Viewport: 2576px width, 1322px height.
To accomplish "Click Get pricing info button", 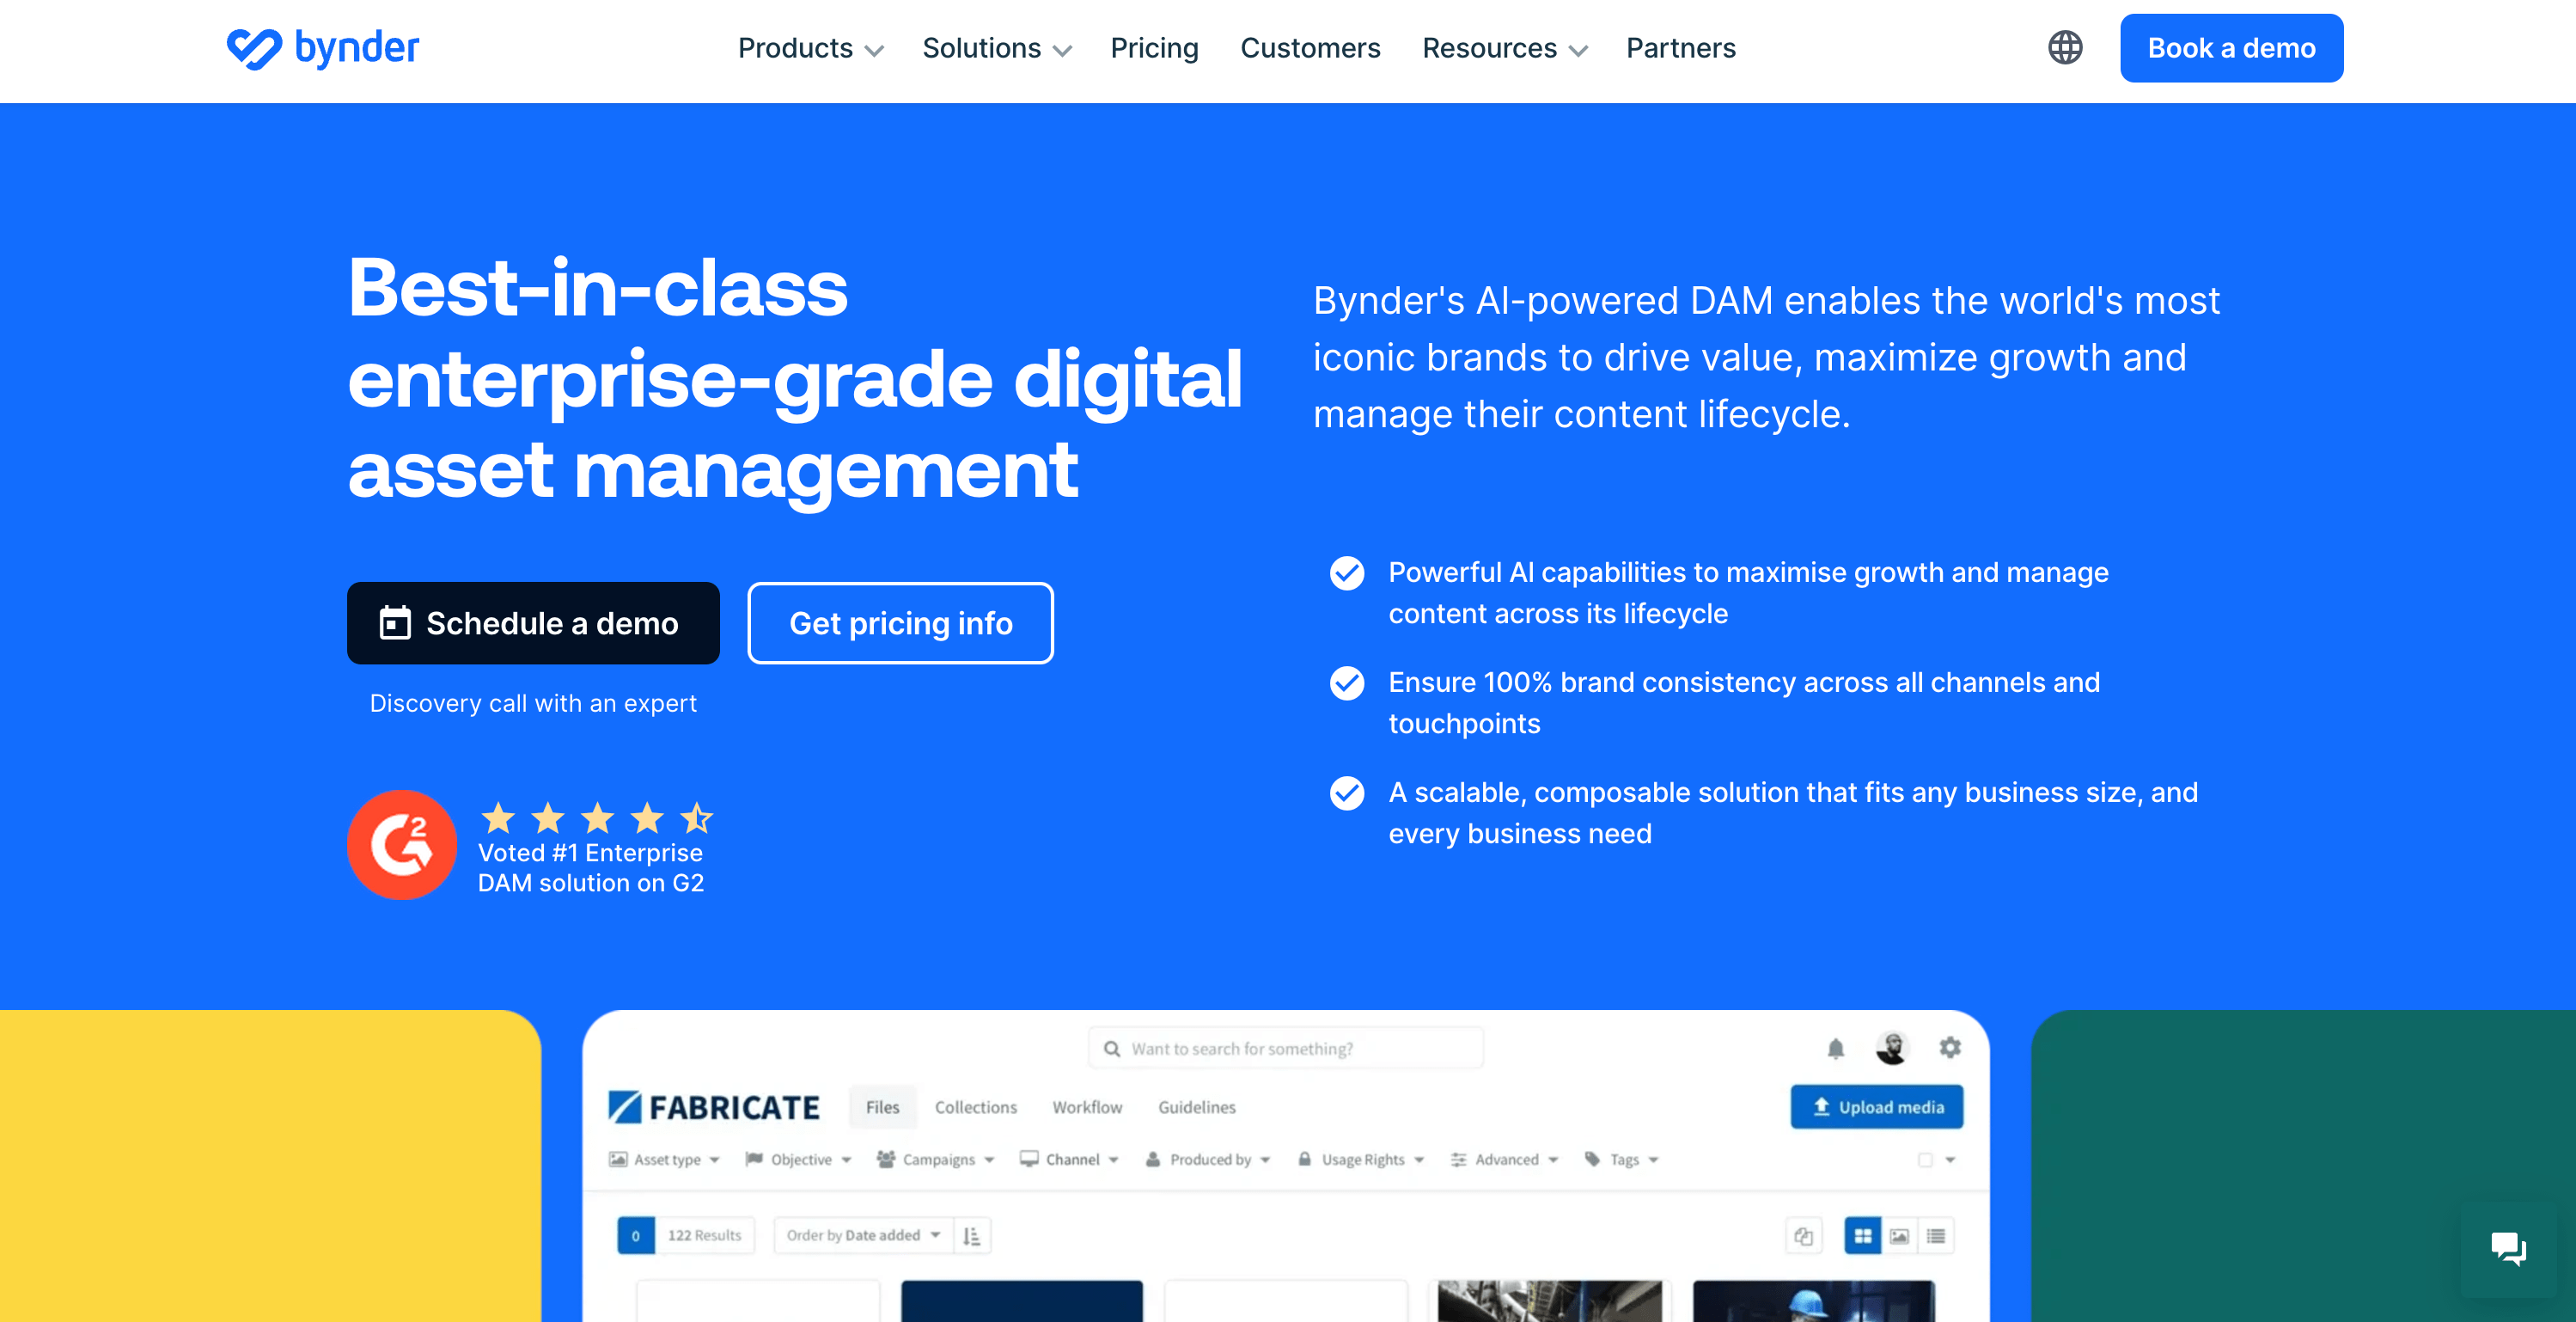I will coord(900,623).
